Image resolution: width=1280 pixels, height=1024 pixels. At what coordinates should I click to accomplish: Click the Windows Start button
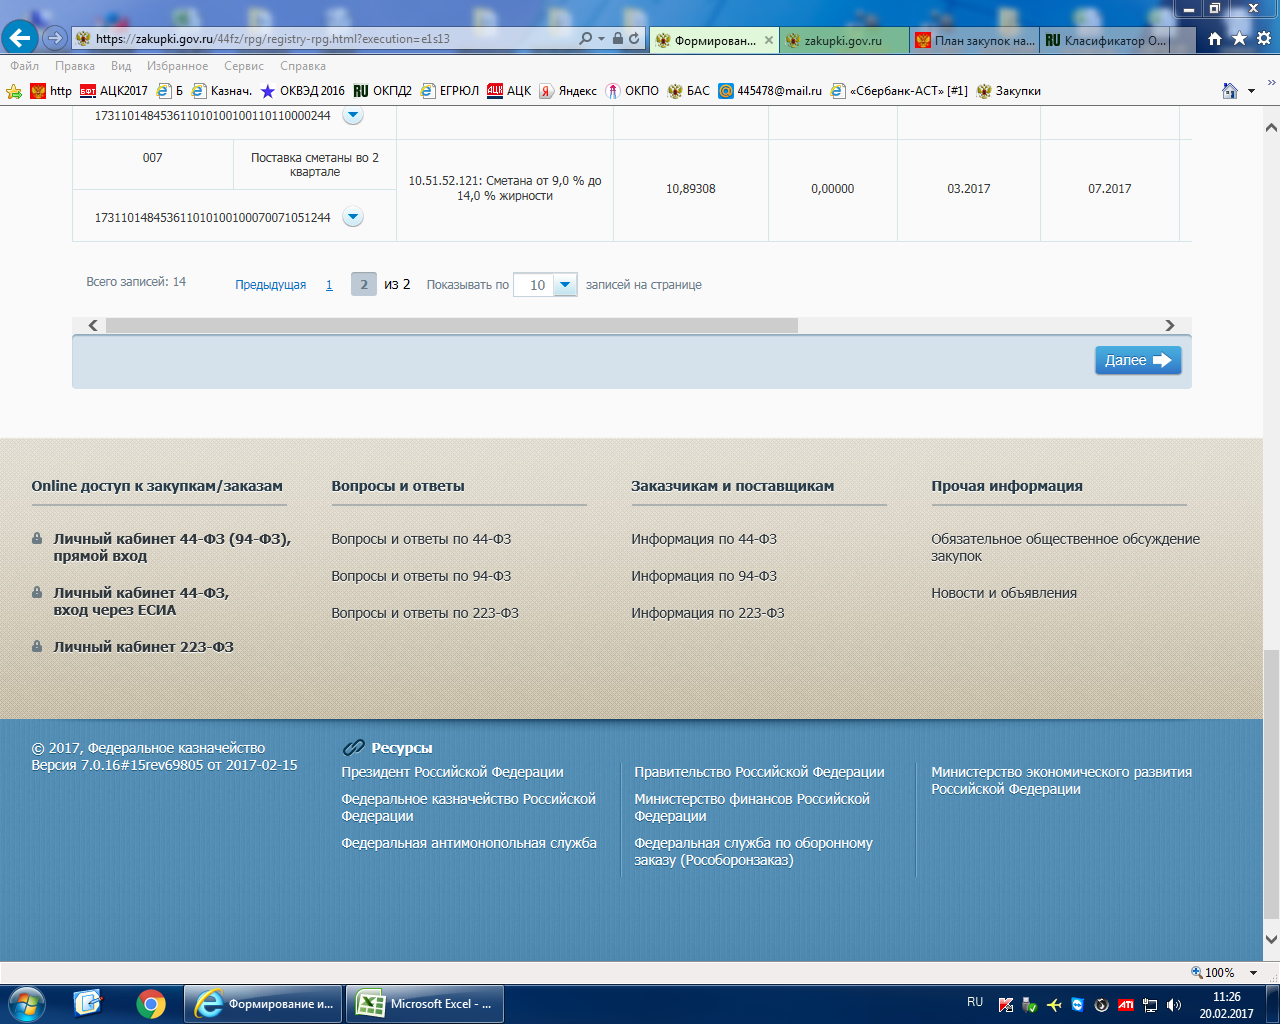coord(26,1003)
